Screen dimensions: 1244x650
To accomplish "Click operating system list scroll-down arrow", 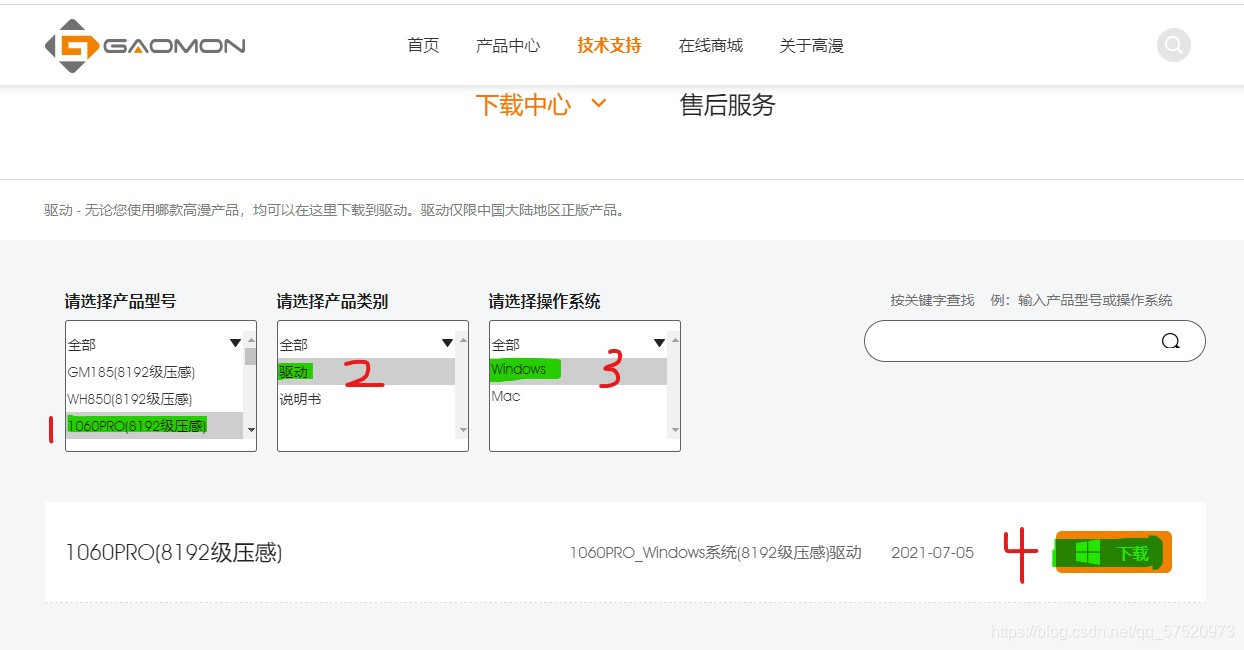I will pyautogui.click(x=675, y=430).
